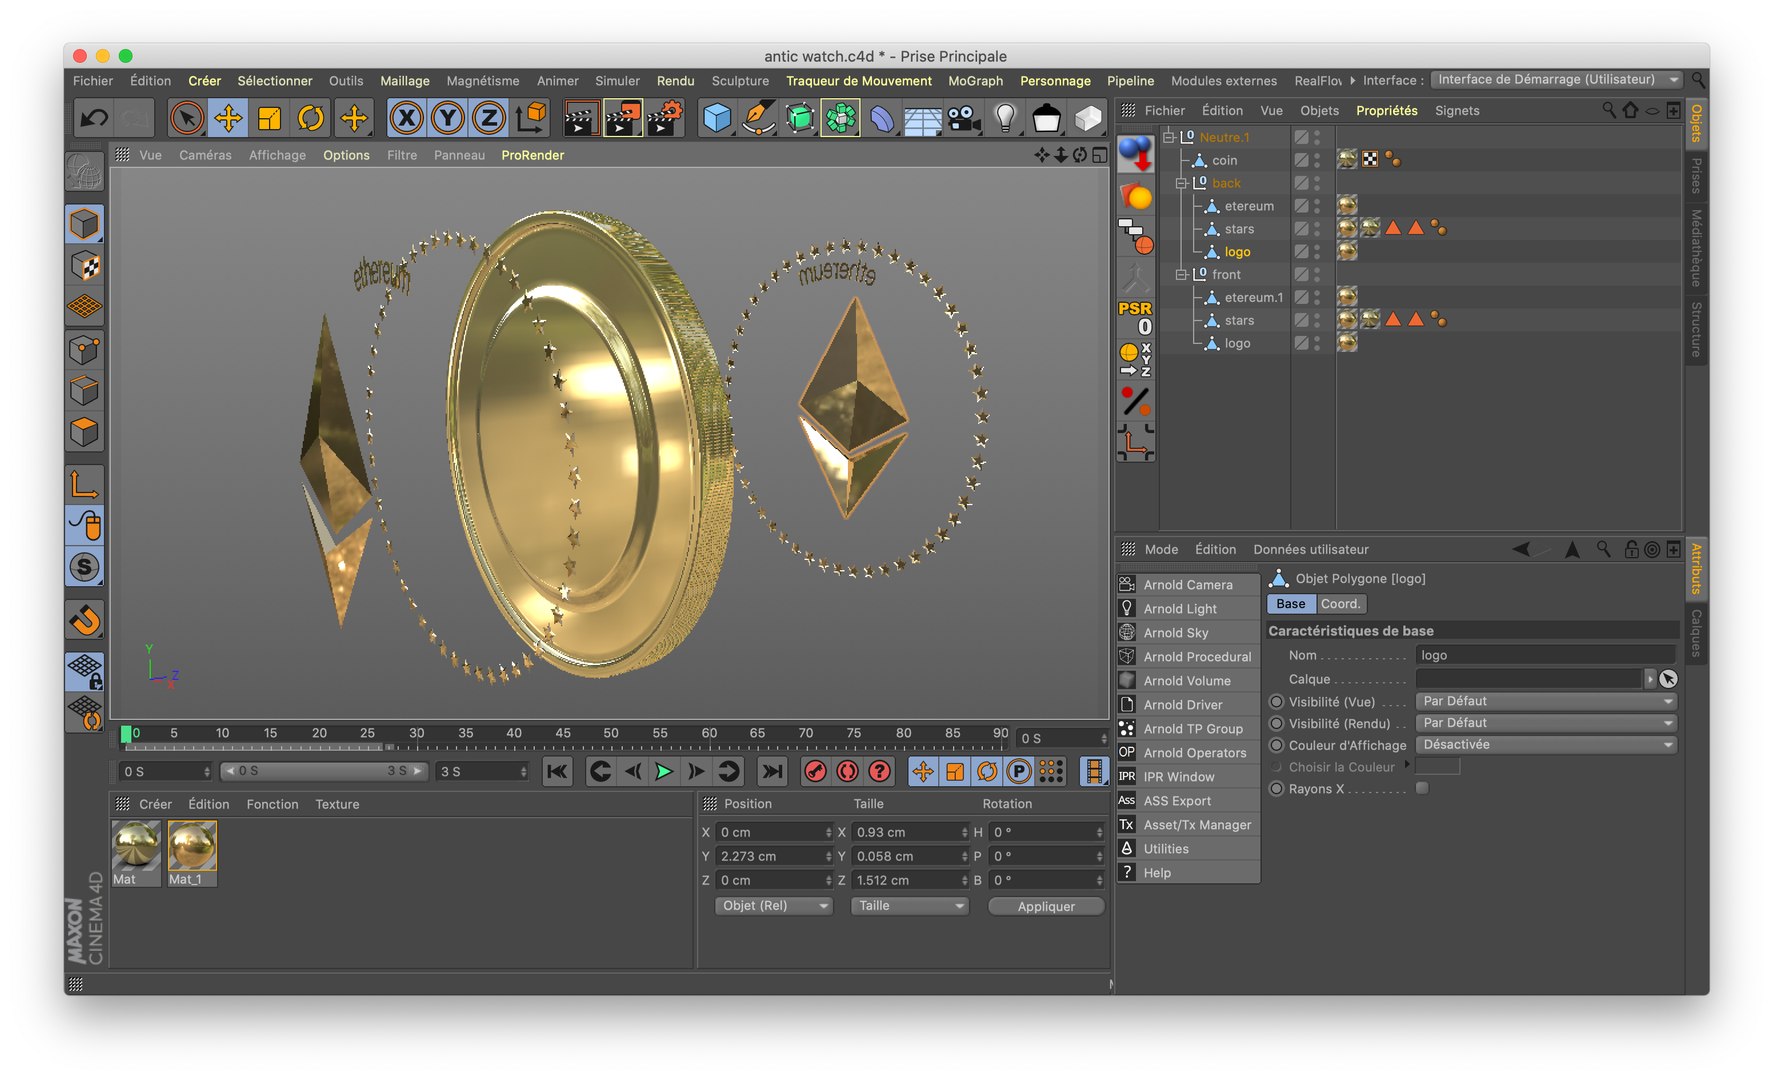The height and width of the screenshot is (1080, 1774).
Task: Toggle Couleur d'Affichage animation radio
Action: click(1276, 745)
